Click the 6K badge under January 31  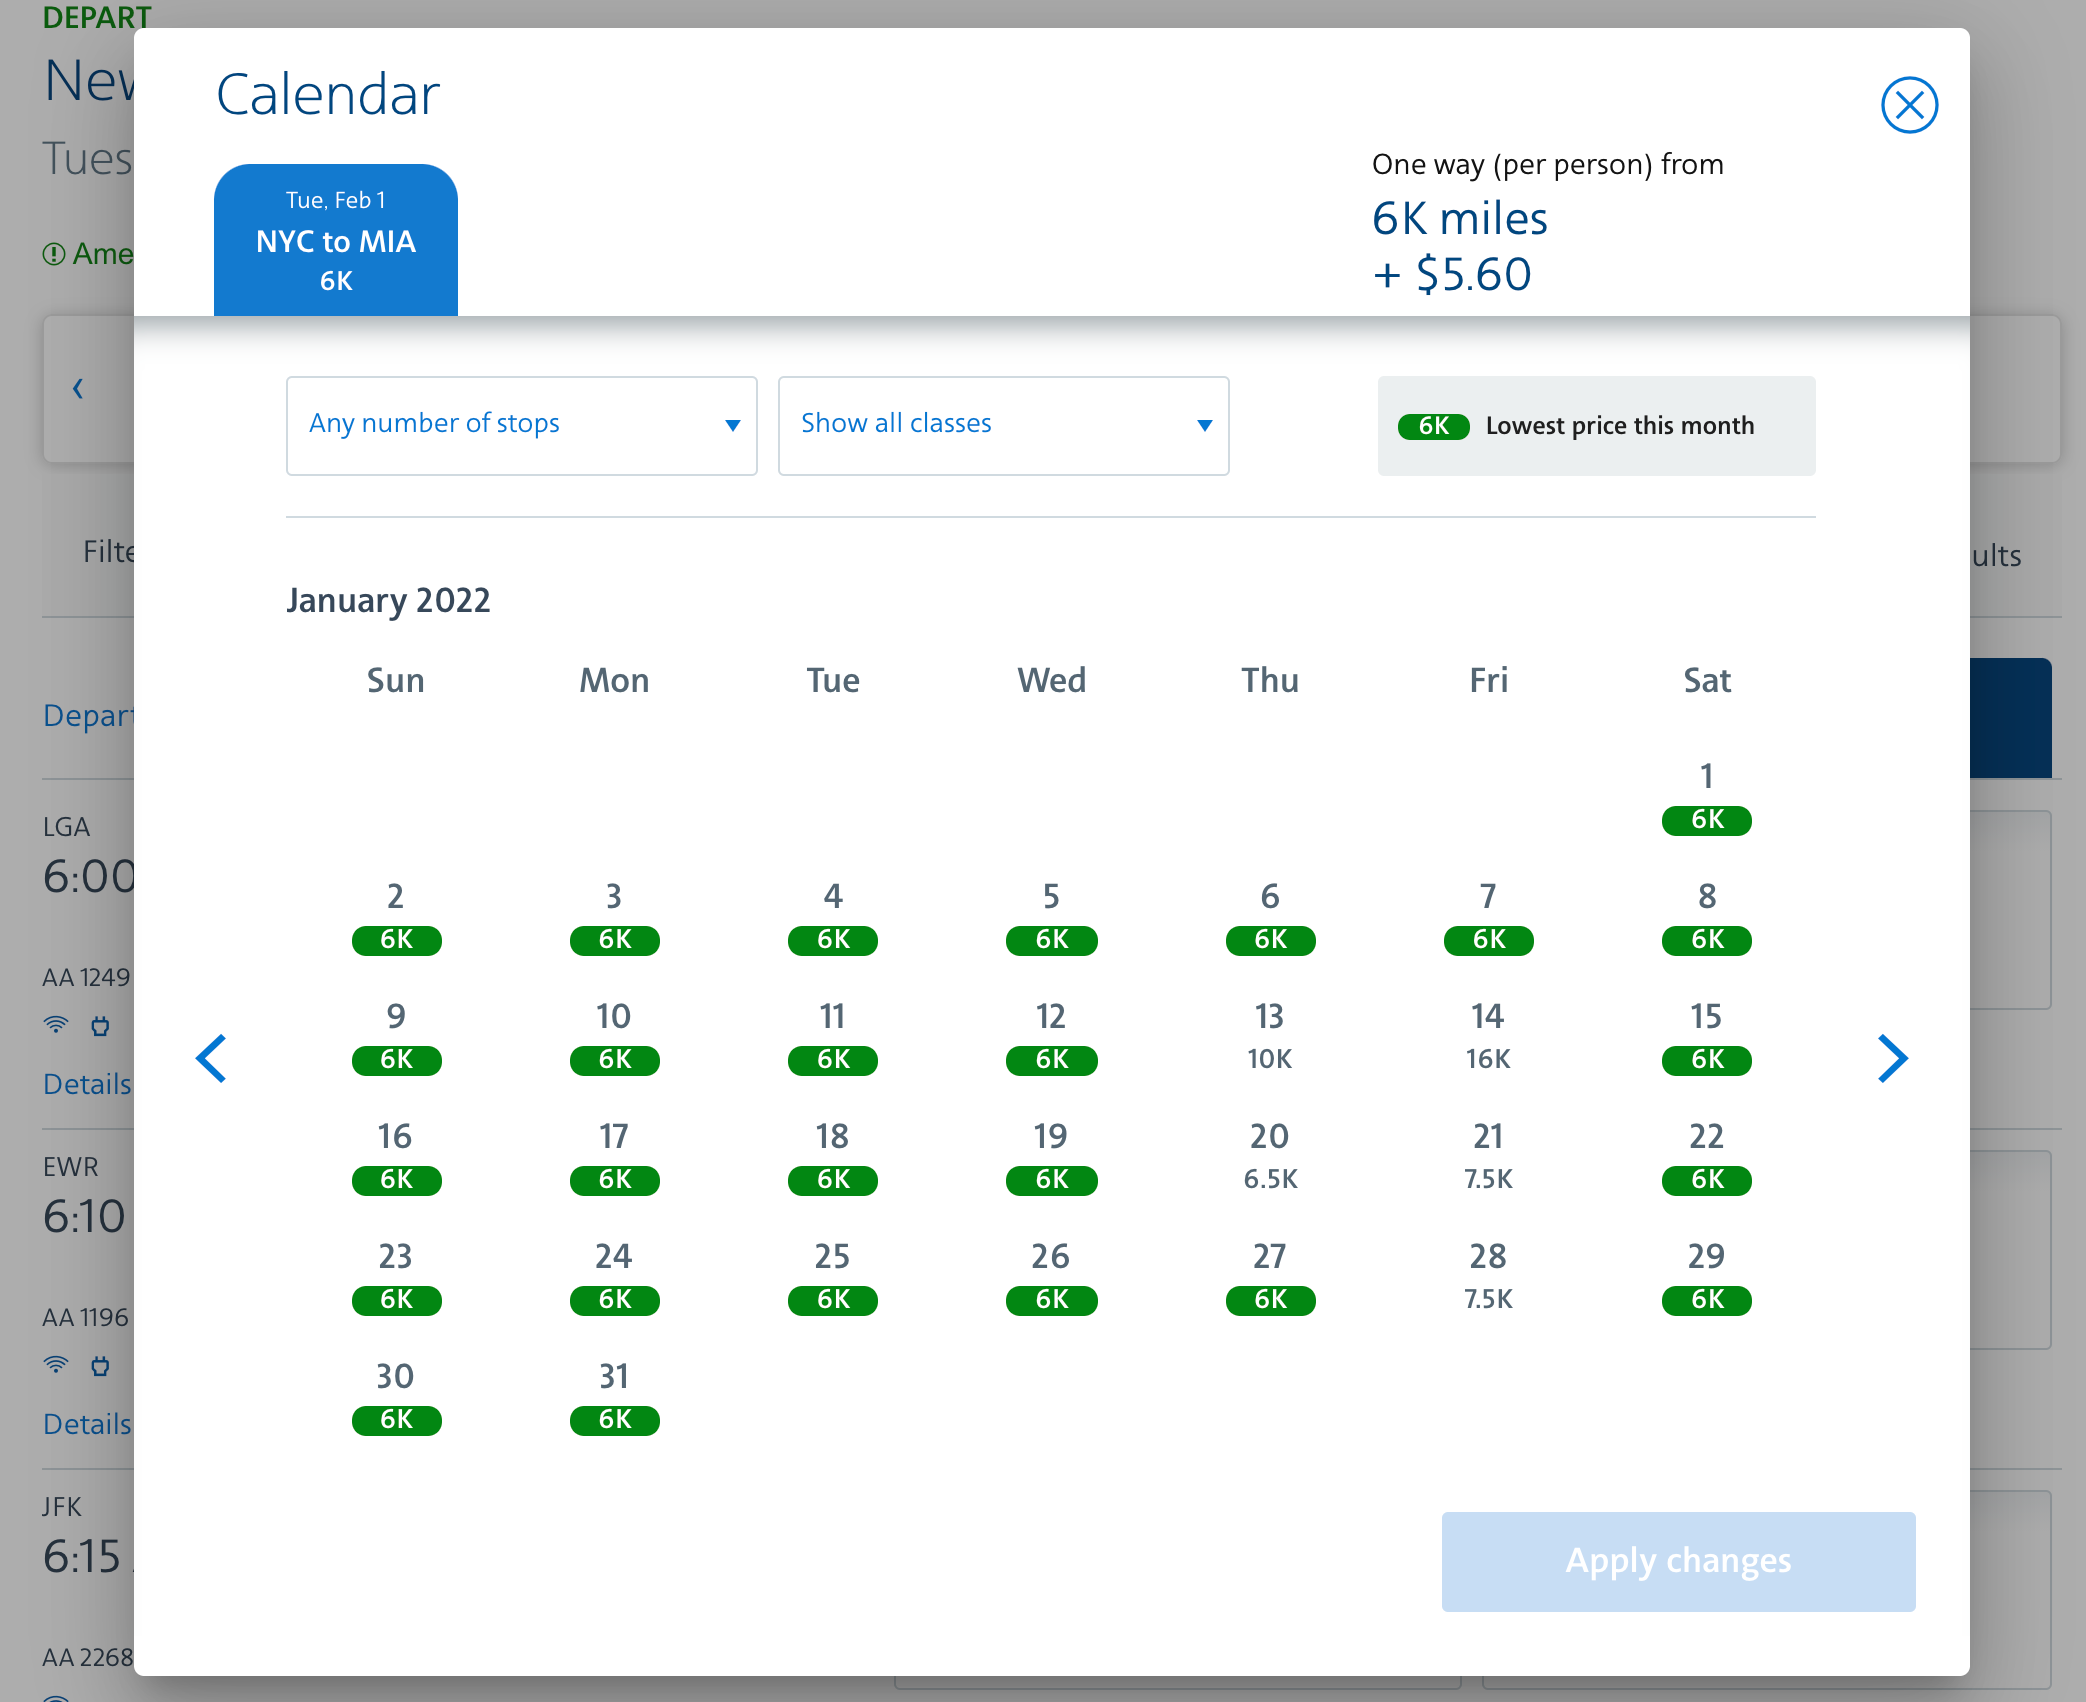tap(614, 1420)
